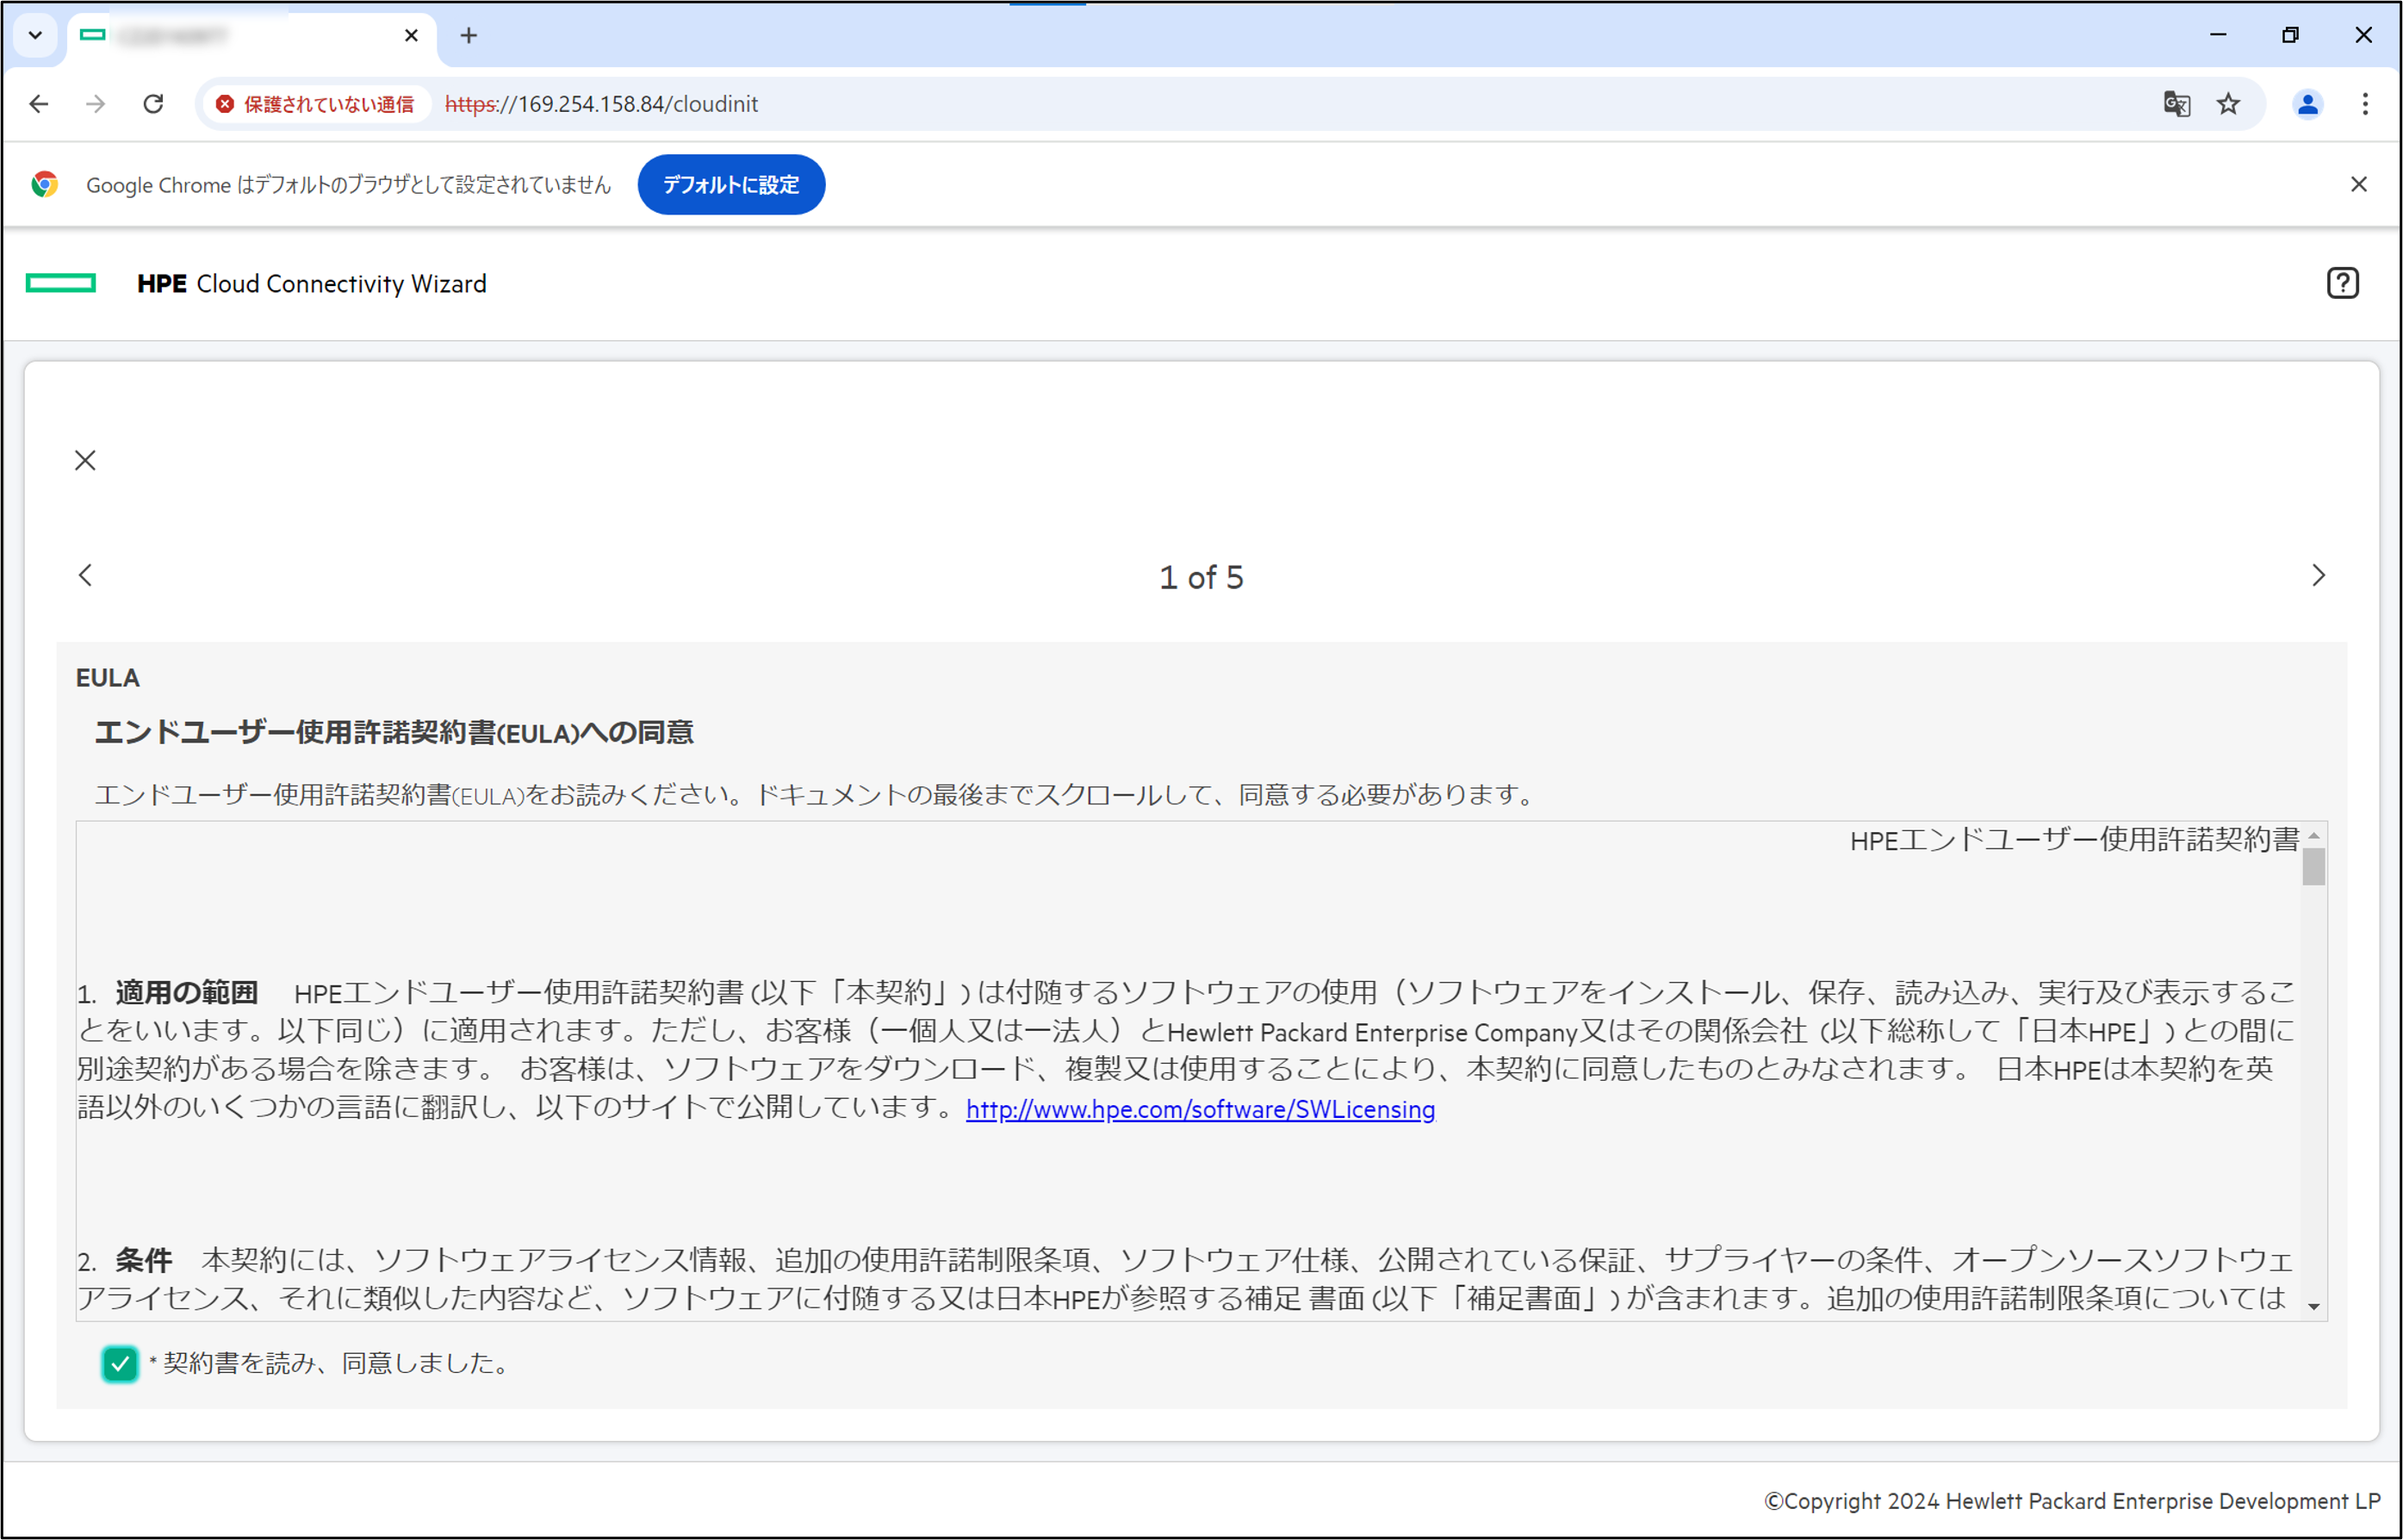Click the 契約書を読み、同意しました label
The height and width of the screenshot is (1540, 2403).
pos(336,1363)
